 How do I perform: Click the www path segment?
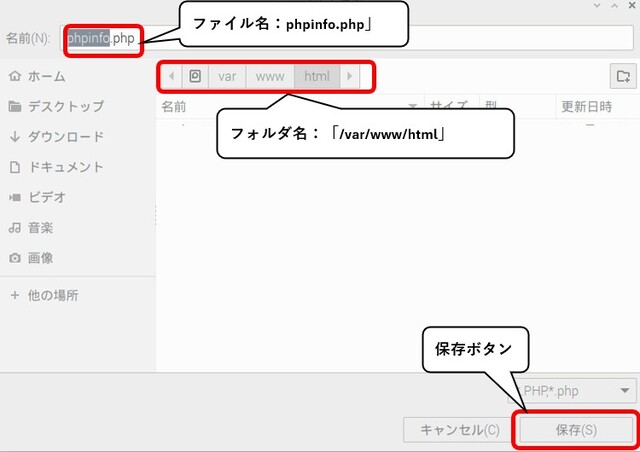click(270, 76)
